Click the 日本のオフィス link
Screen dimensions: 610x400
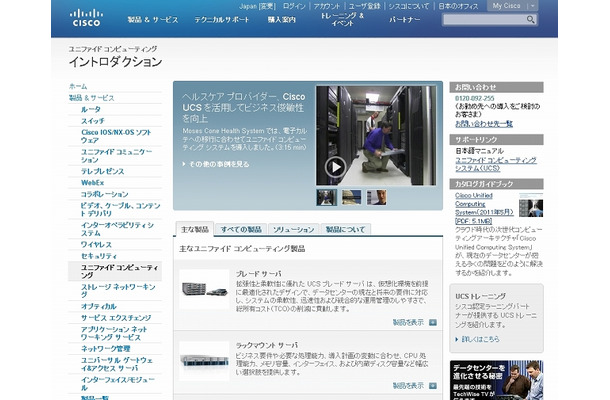pyautogui.click(x=458, y=6)
